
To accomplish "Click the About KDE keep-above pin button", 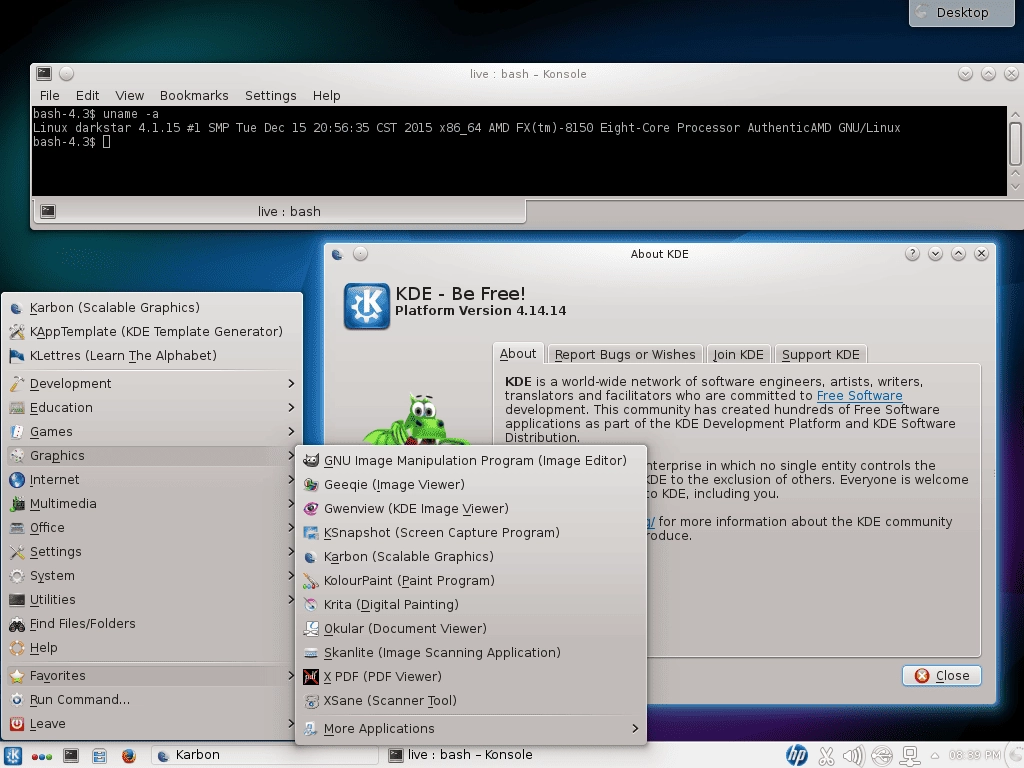I will click(x=360, y=254).
